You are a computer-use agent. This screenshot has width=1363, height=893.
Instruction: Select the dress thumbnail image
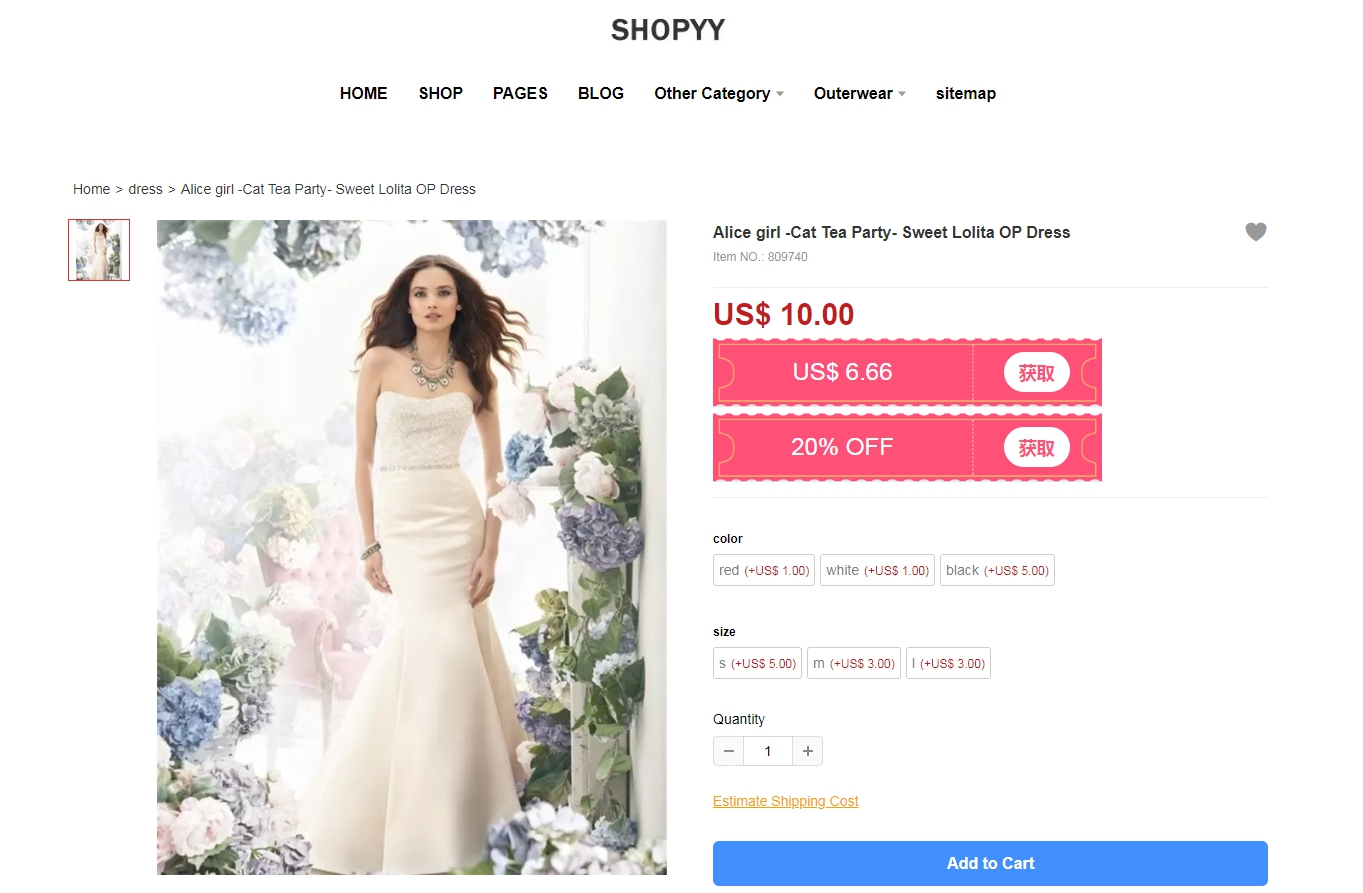click(99, 250)
